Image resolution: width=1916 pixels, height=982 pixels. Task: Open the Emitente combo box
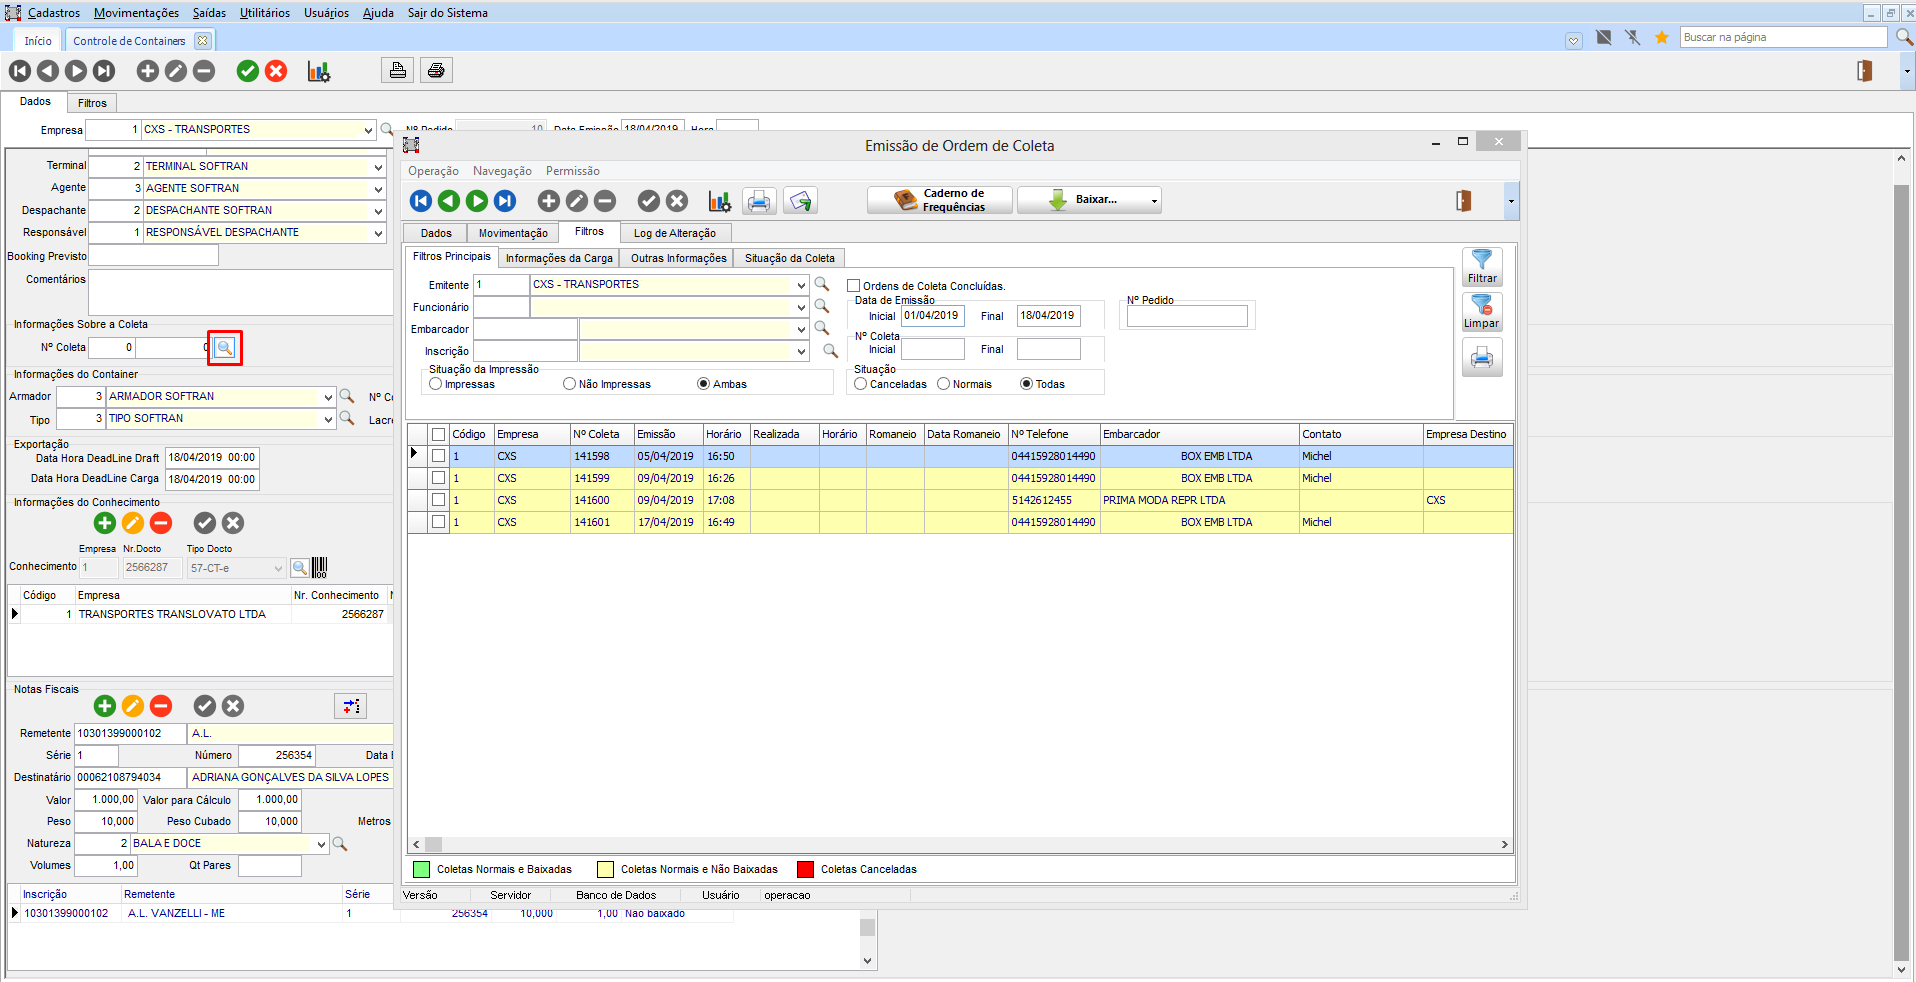point(801,285)
